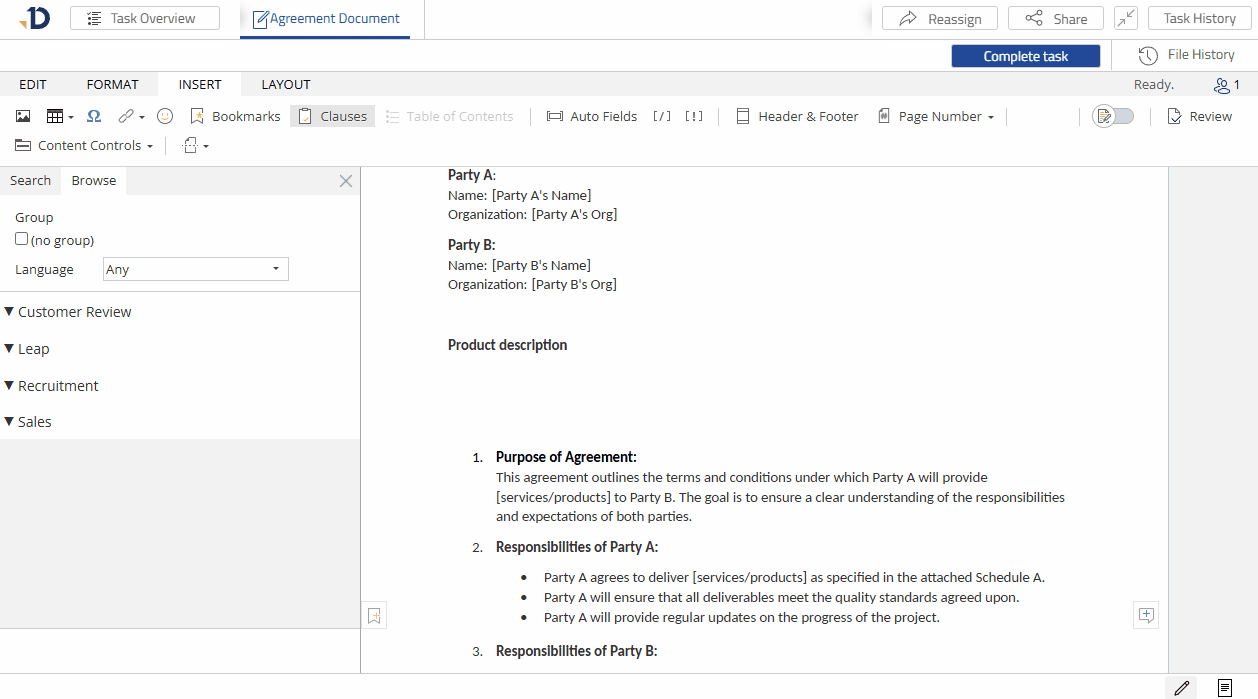Viewport: 1258px width, 699px height.
Task: Switch to the FORMAT ribbon tab
Action: click(112, 84)
